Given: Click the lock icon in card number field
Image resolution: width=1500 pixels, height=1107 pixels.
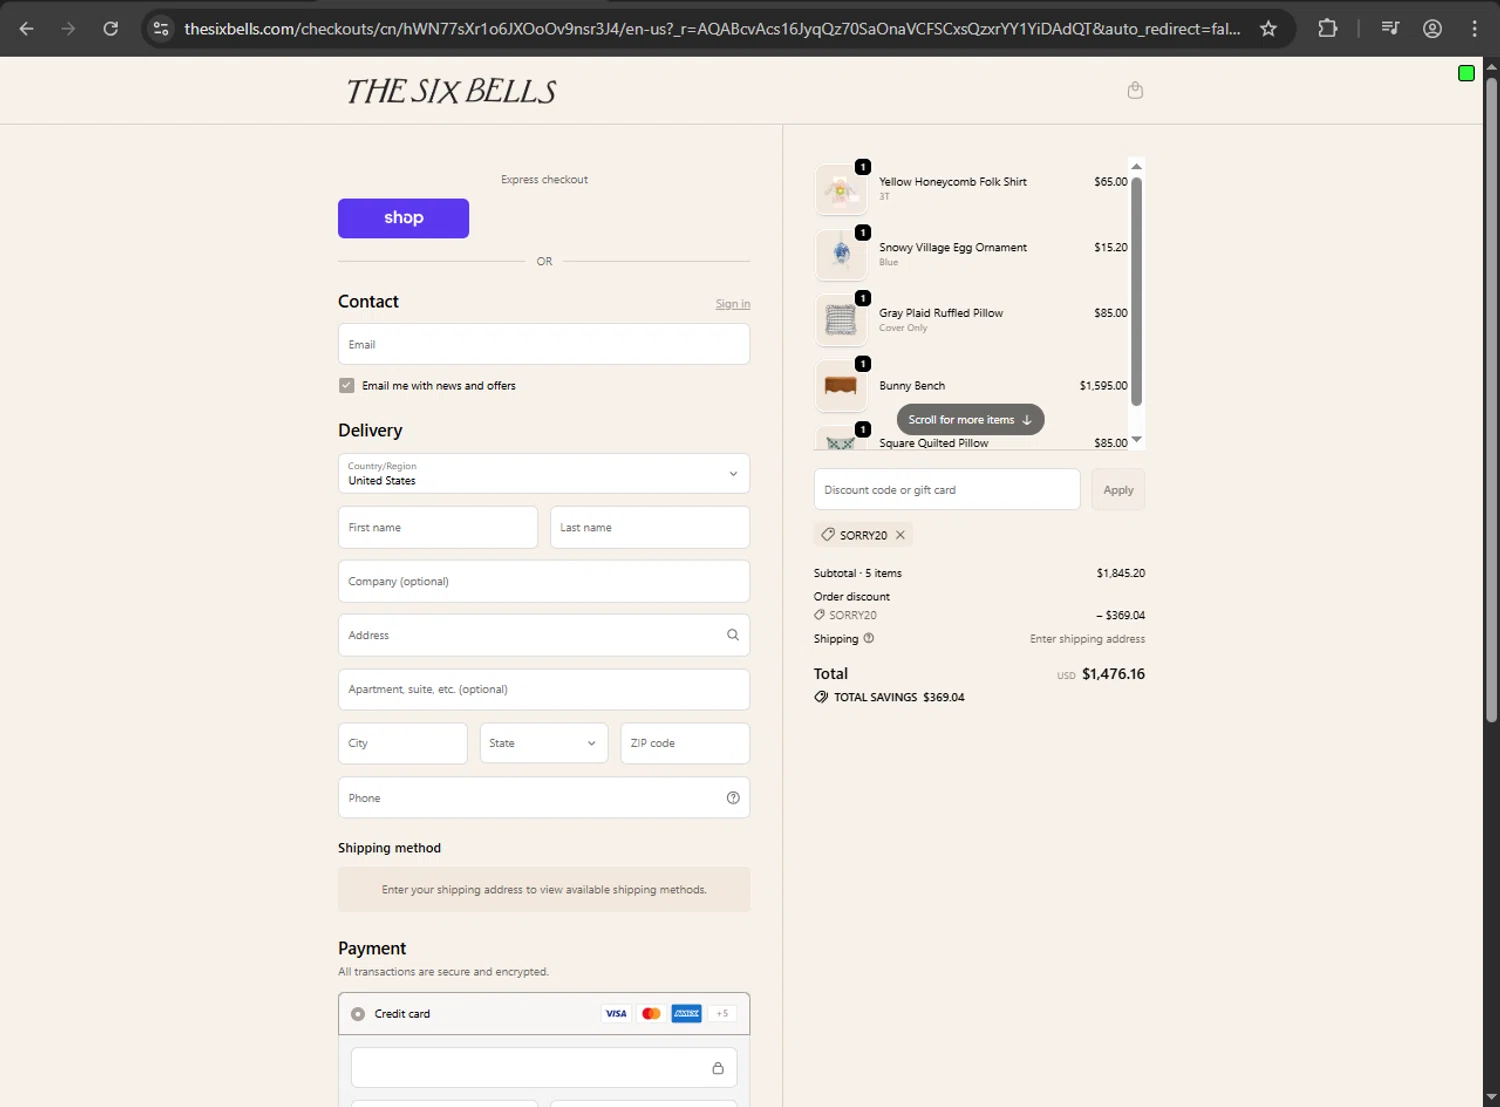Looking at the screenshot, I should pyautogui.click(x=717, y=1068).
